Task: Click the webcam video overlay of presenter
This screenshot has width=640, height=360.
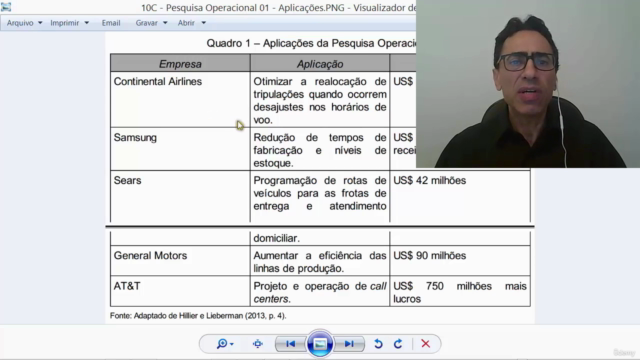Action: (x=528, y=84)
